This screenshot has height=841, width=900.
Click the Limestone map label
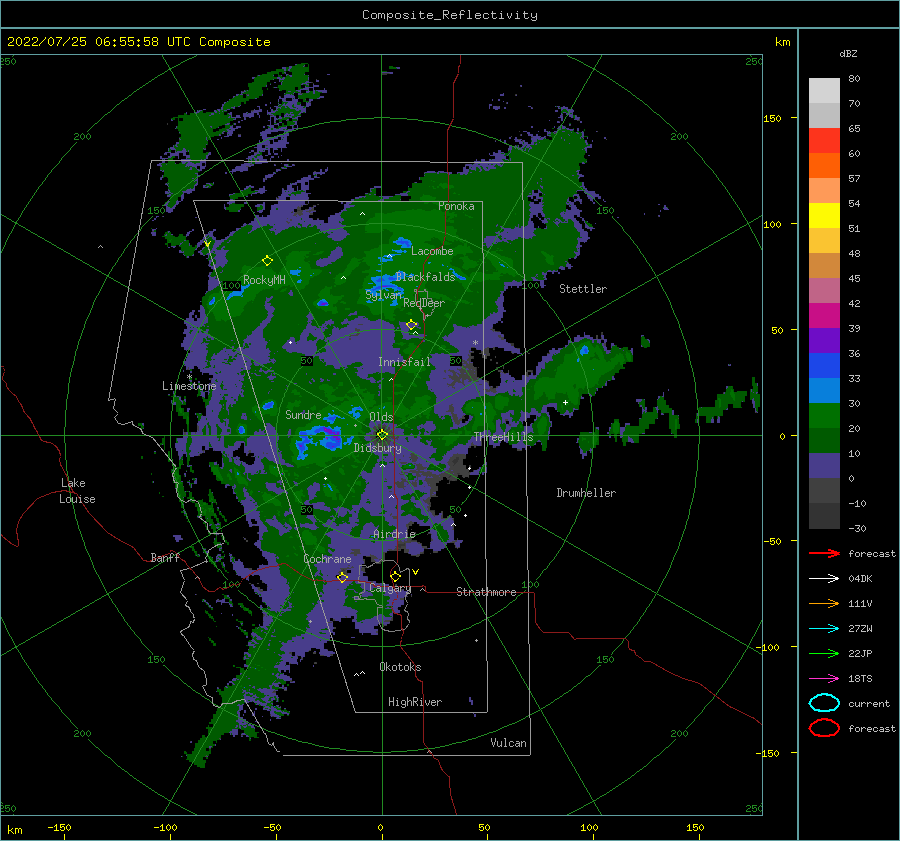click(x=189, y=386)
